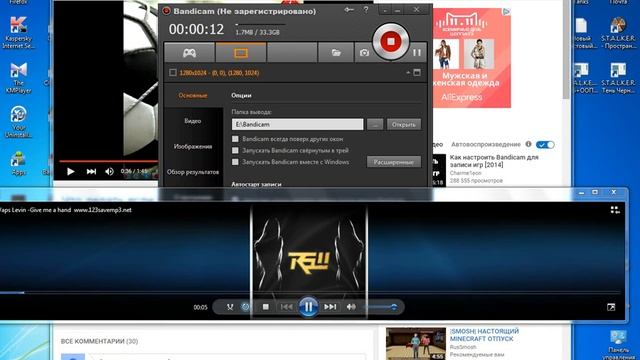Open the RusSmosh channel link
This screenshot has width=640, height=360.
pos(462,347)
